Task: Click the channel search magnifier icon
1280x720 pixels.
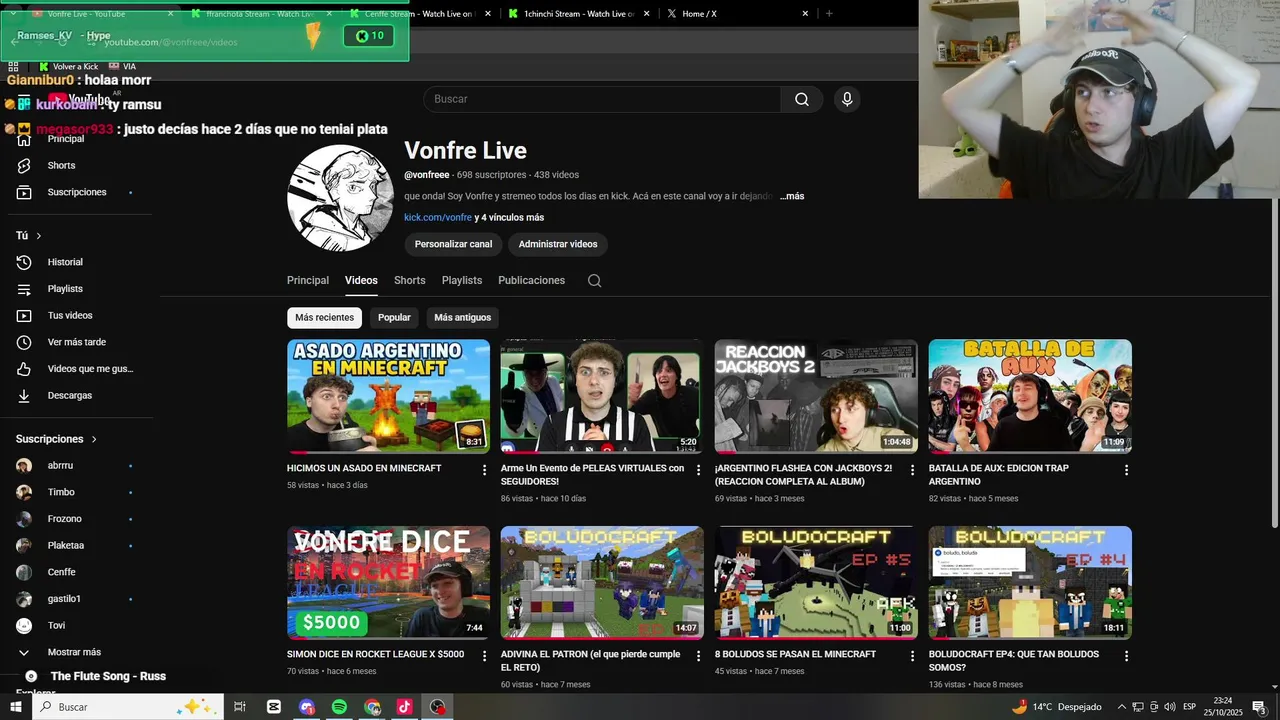Action: (594, 281)
